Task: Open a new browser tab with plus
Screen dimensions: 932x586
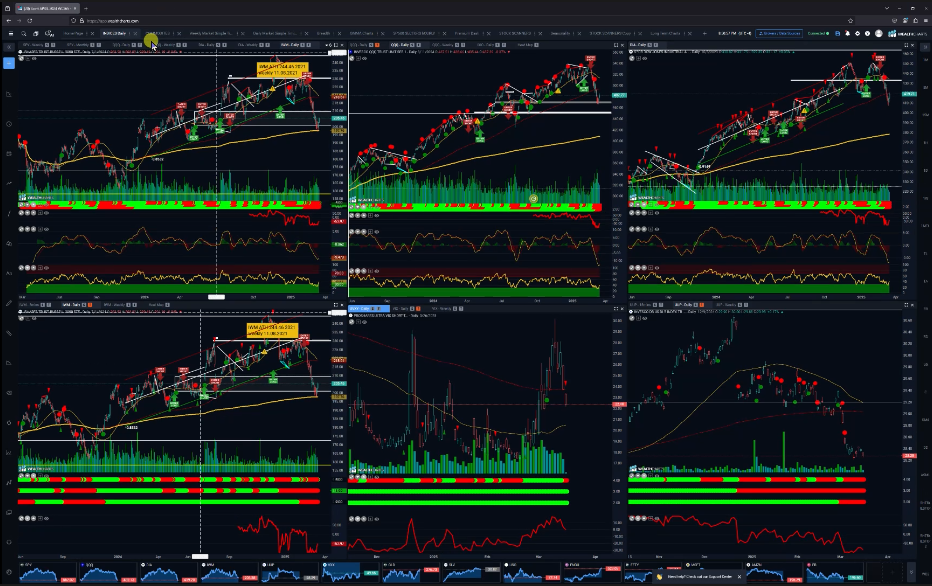Action: point(86,8)
